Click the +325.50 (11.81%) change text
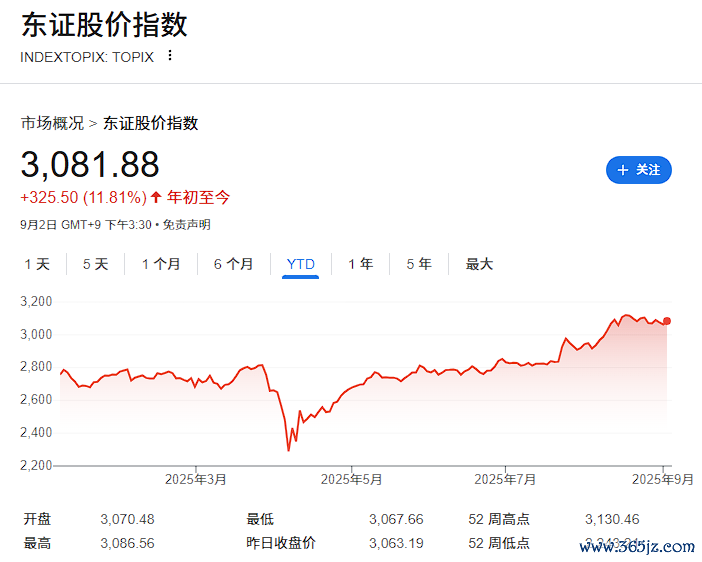 [x=84, y=197]
